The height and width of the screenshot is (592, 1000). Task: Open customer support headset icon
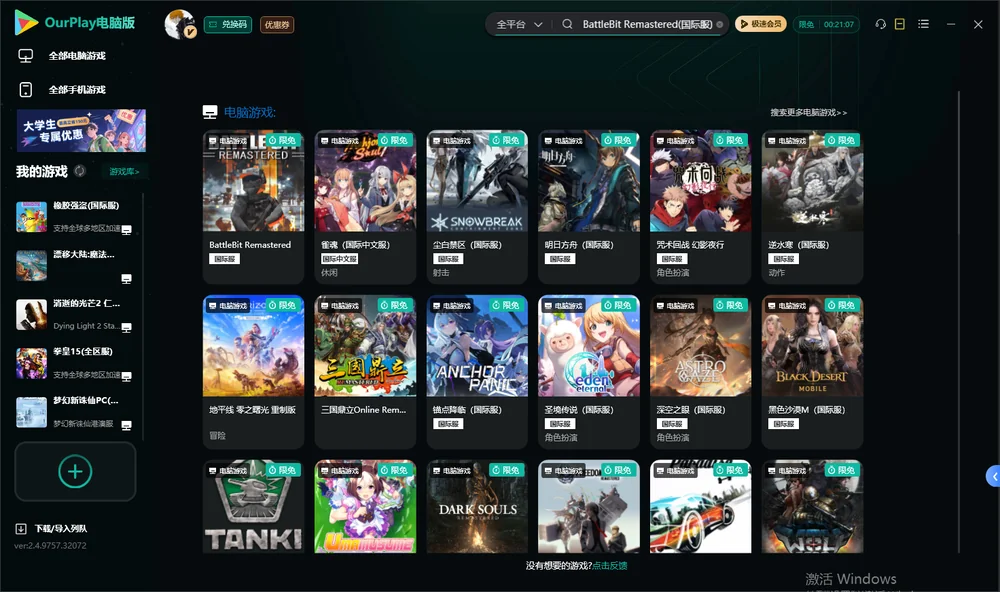pyautogui.click(x=880, y=24)
